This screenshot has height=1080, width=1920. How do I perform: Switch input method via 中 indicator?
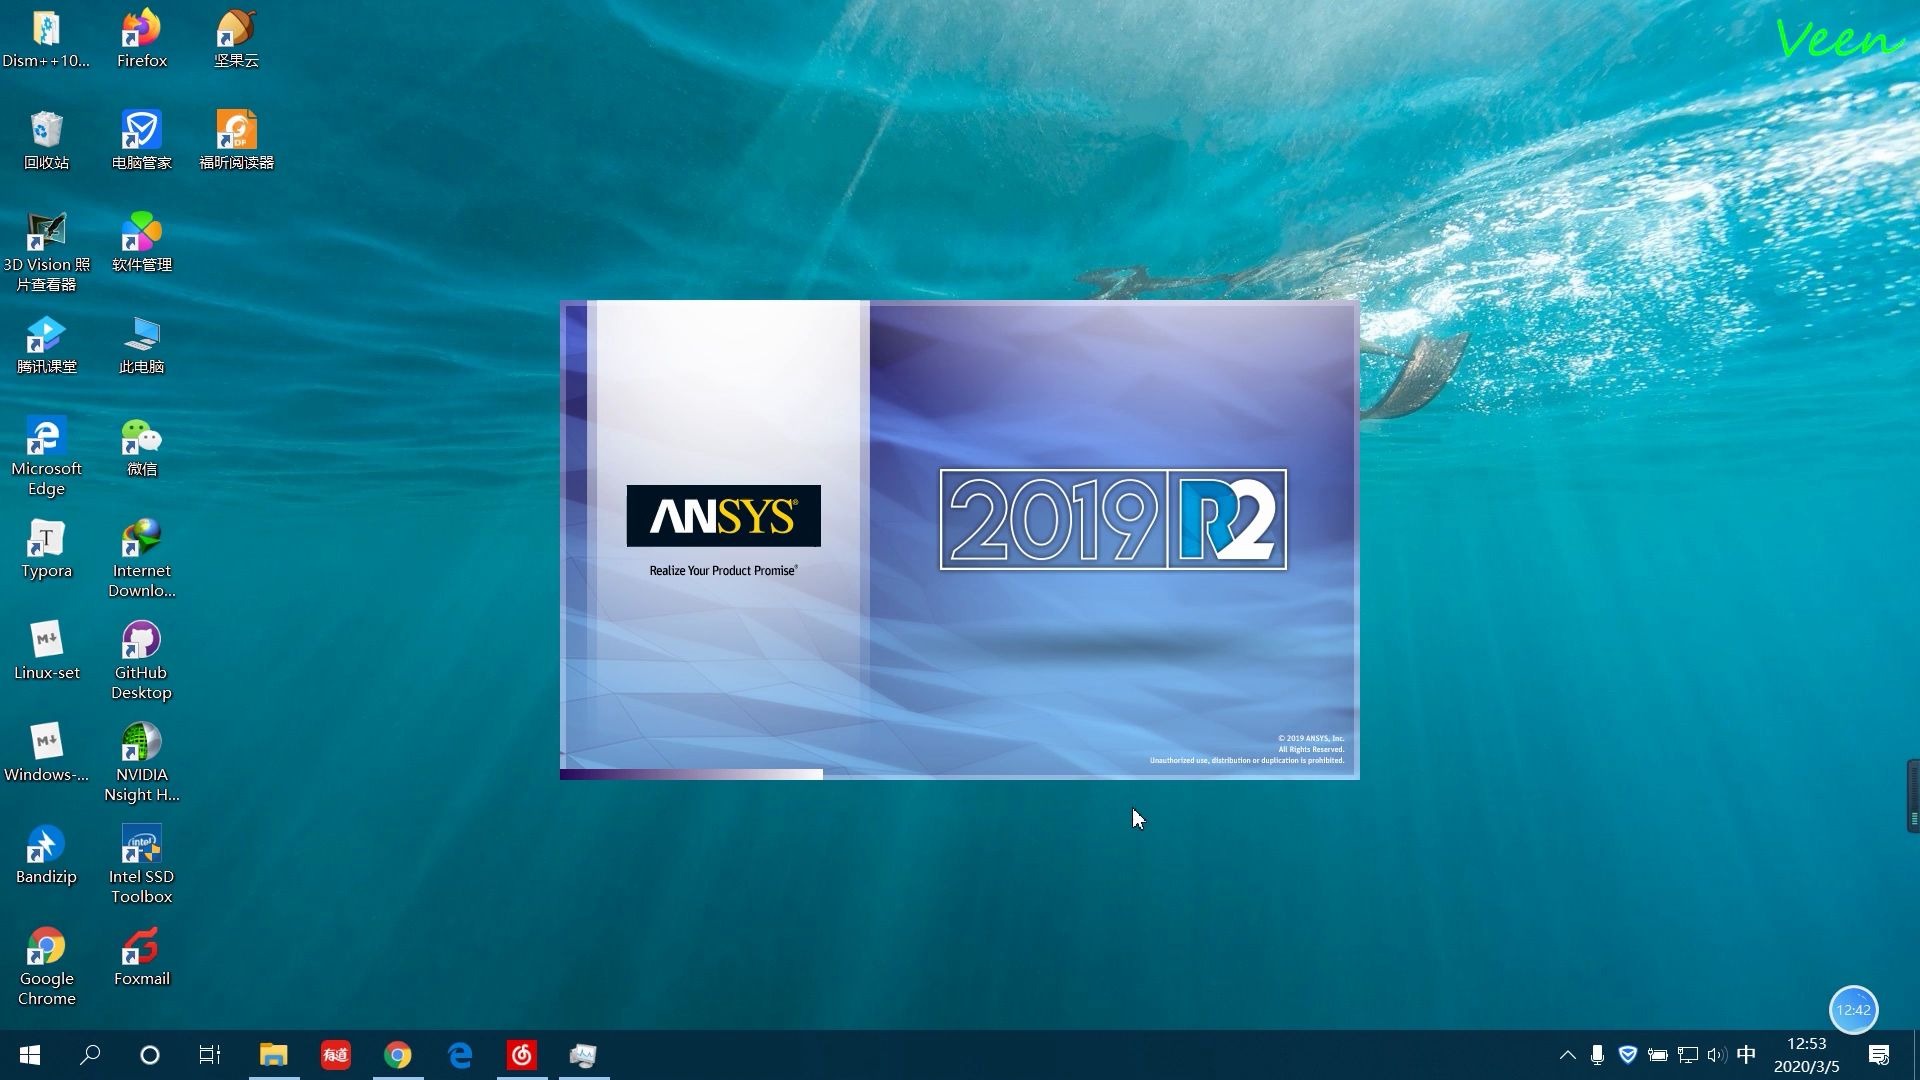pyautogui.click(x=1746, y=1054)
